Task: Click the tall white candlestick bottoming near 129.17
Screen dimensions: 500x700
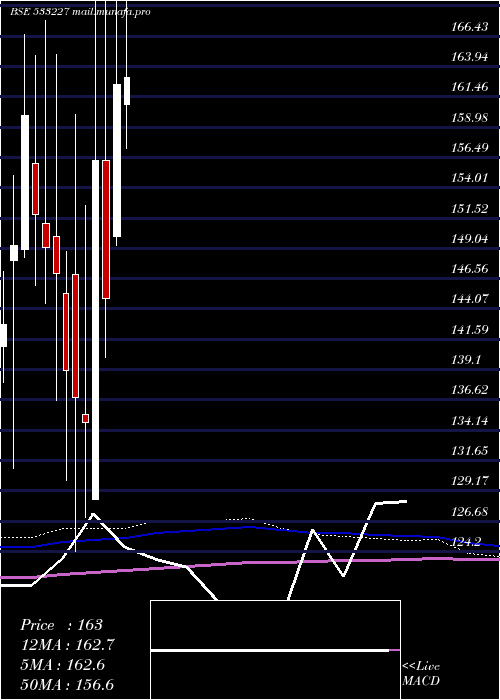Action: (96, 329)
